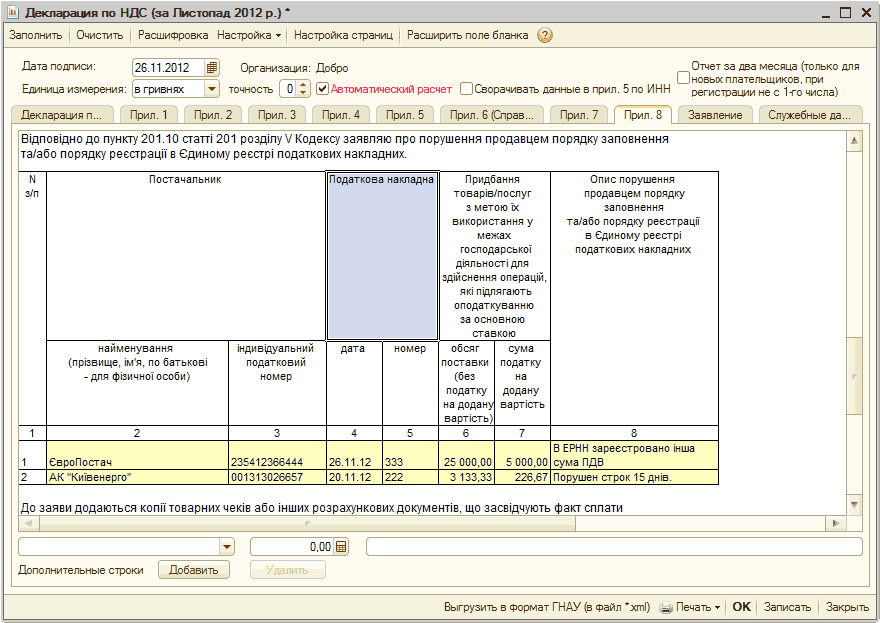Click Заполнить in the toolbar
The image size is (880, 623).
[35, 35]
